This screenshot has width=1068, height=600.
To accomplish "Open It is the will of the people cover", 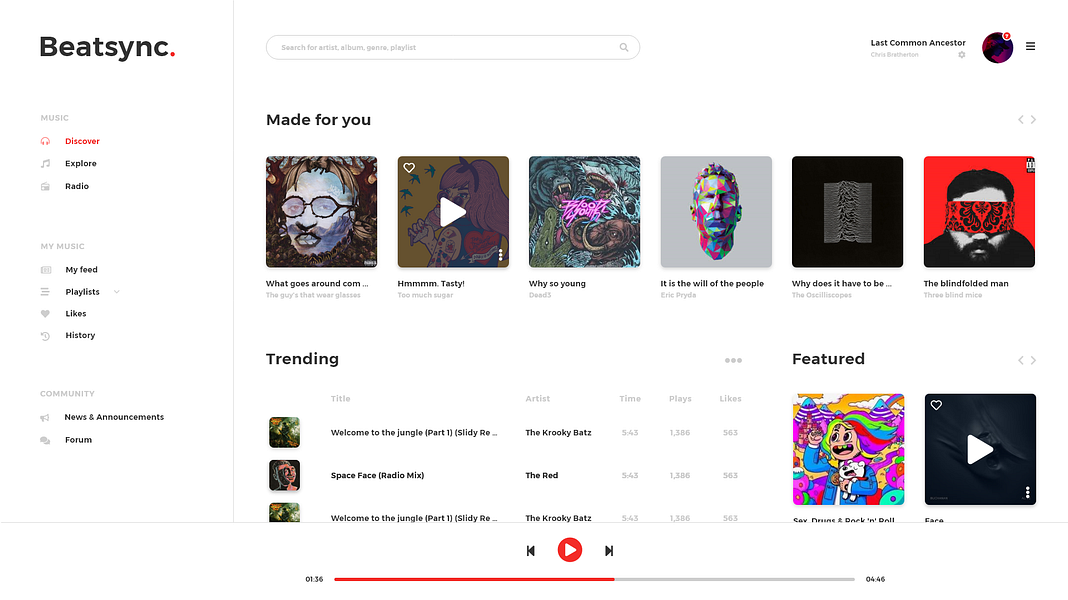I will tap(716, 212).
